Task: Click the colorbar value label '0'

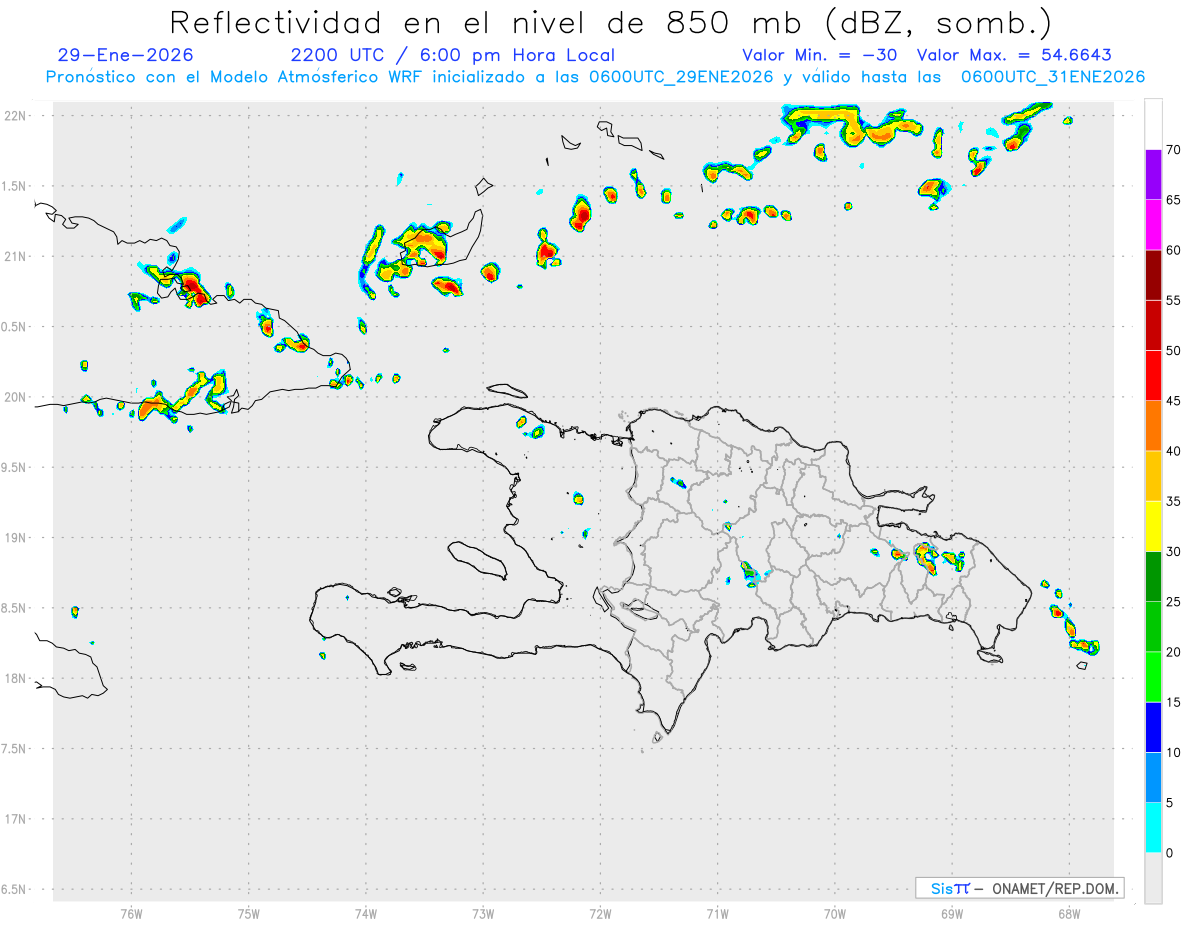Action: click(x=1169, y=853)
